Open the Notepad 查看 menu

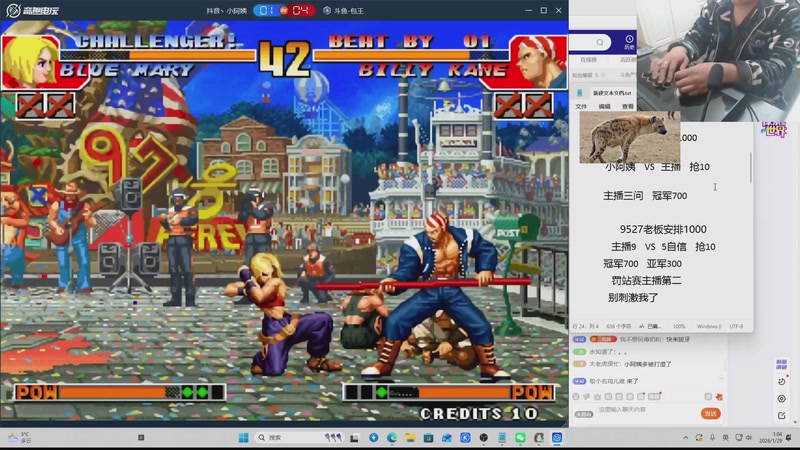click(628, 107)
